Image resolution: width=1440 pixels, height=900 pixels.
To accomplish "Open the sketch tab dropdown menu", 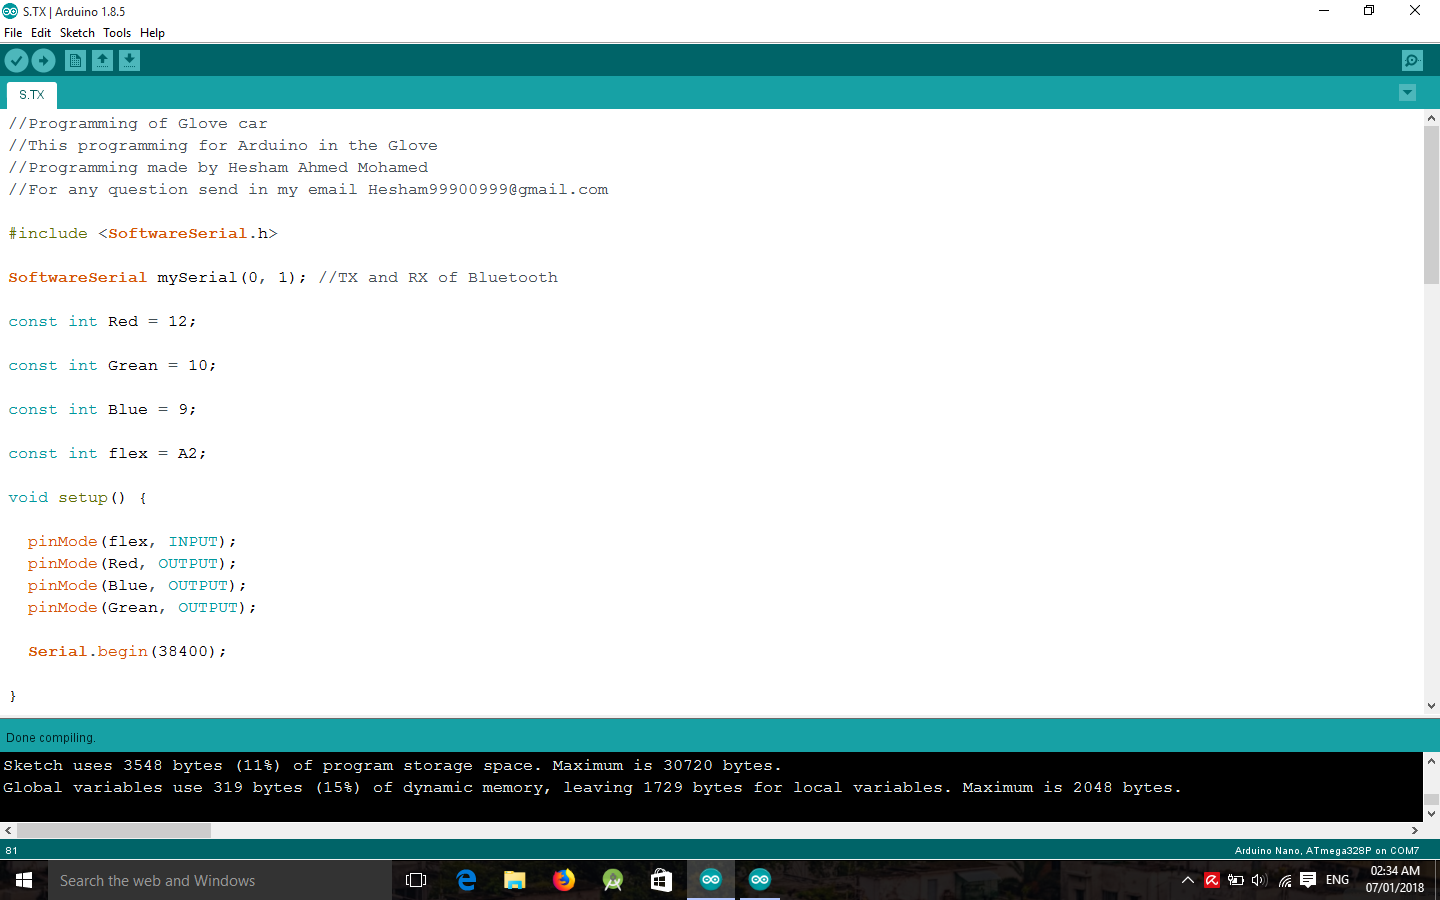I will click(x=1407, y=92).
